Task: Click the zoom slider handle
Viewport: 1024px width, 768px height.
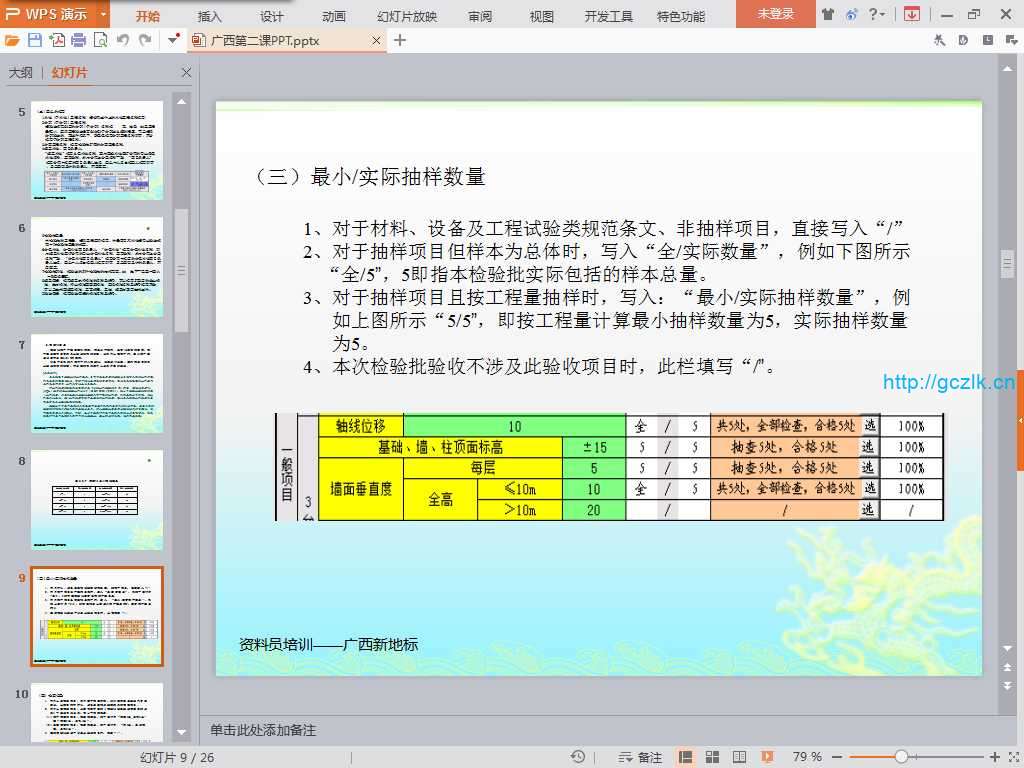Action: coord(901,757)
